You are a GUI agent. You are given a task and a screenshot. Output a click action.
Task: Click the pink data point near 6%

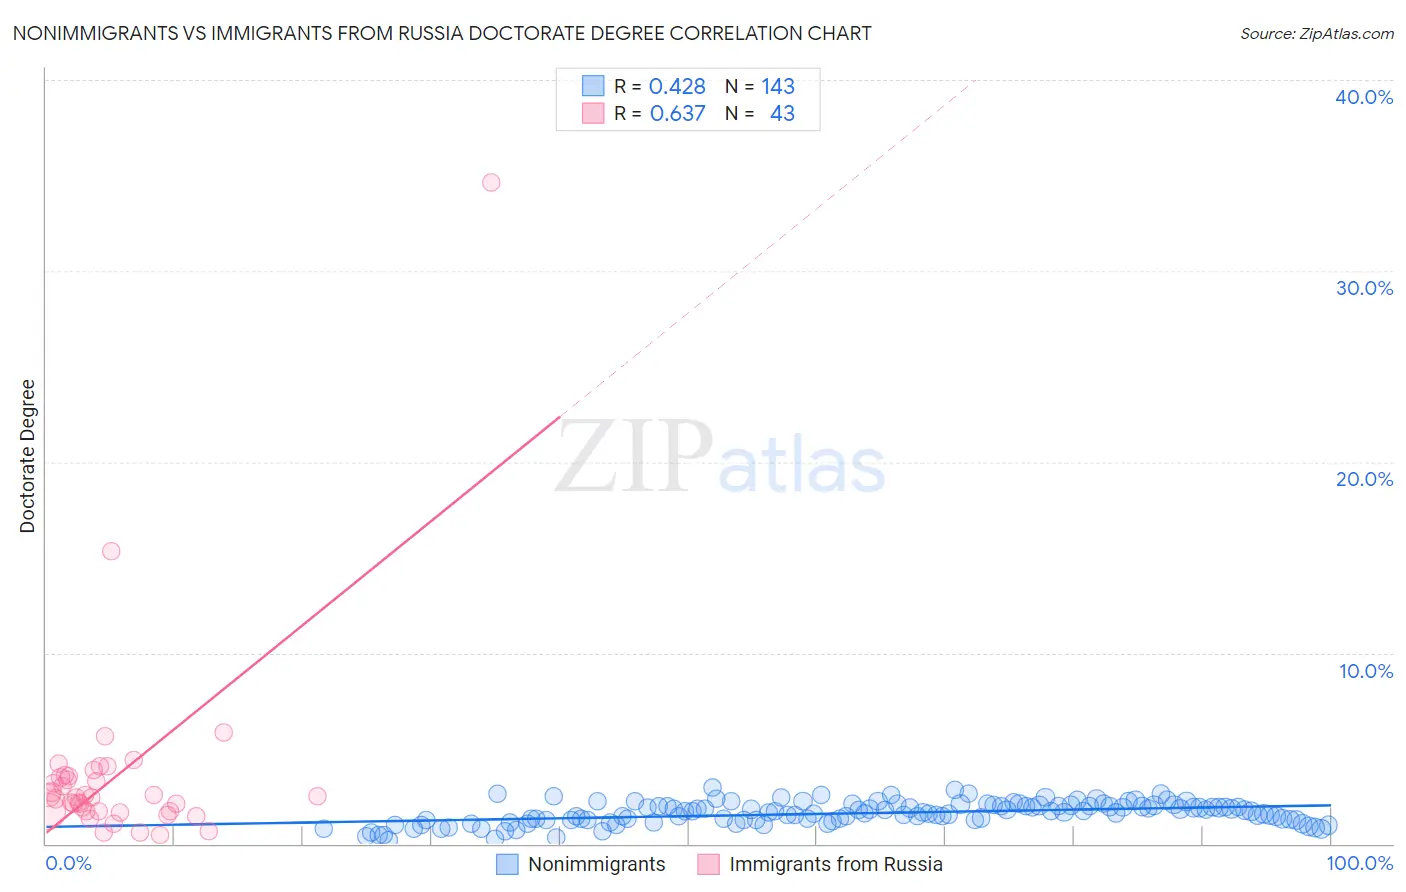tap(224, 732)
